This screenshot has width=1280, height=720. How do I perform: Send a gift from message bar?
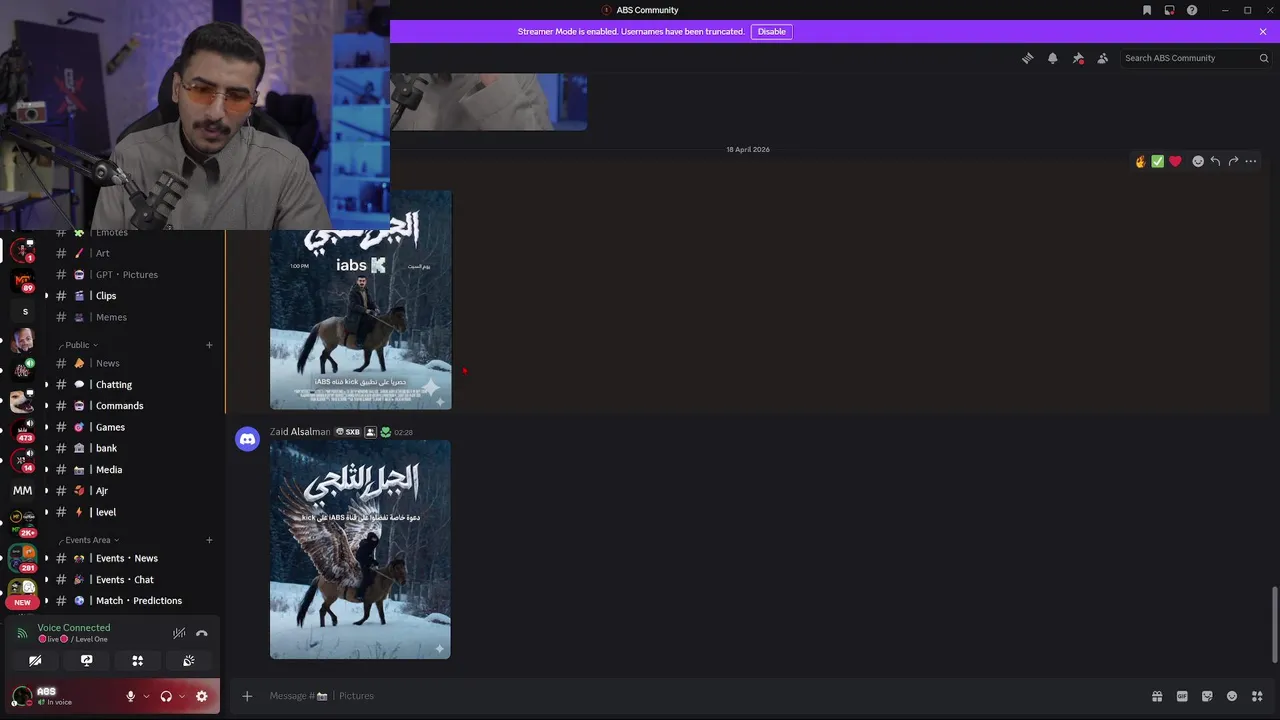1157,696
